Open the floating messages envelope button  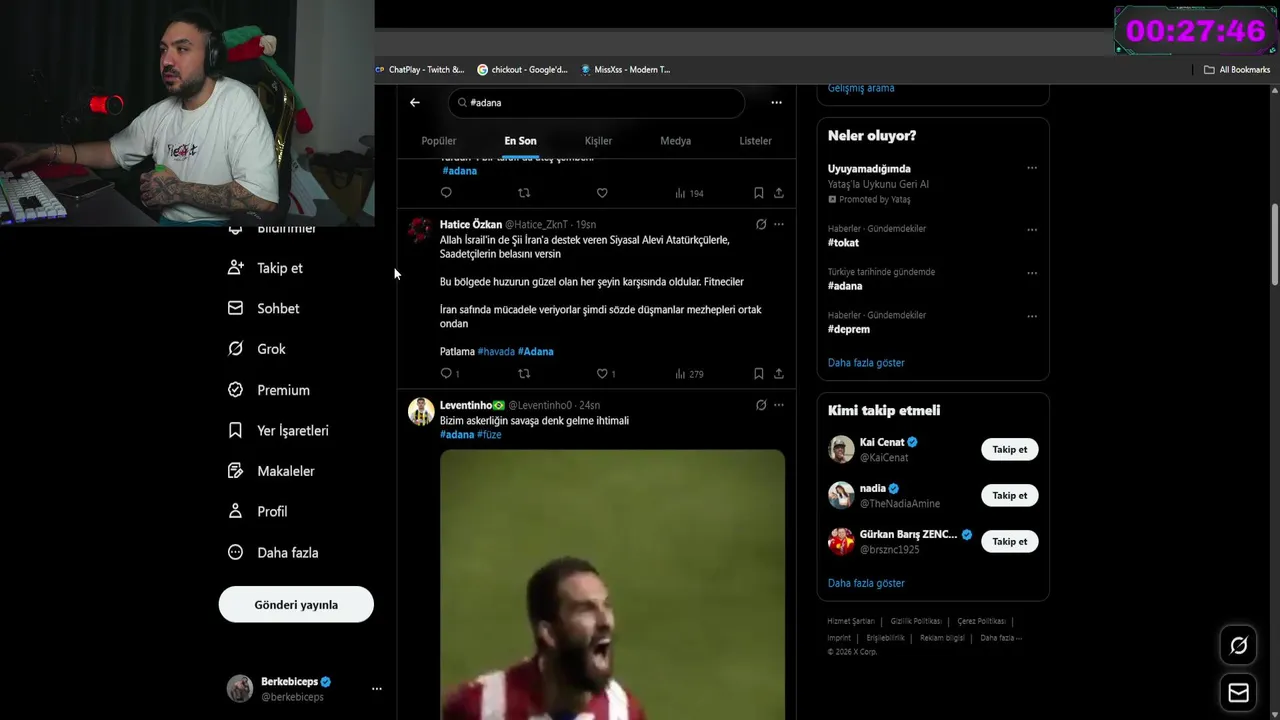(x=1238, y=693)
